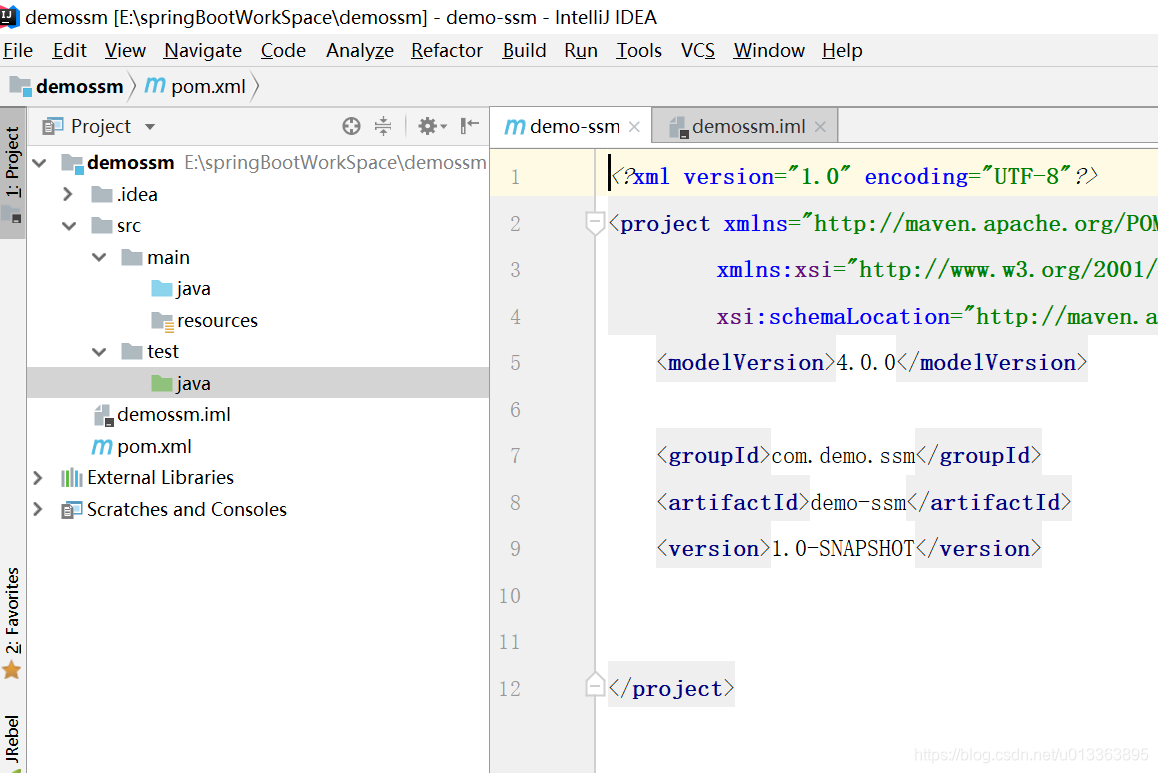Open the Refactor menu
The width and height of the screenshot is (1158, 773).
pyautogui.click(x=447, y=50)
